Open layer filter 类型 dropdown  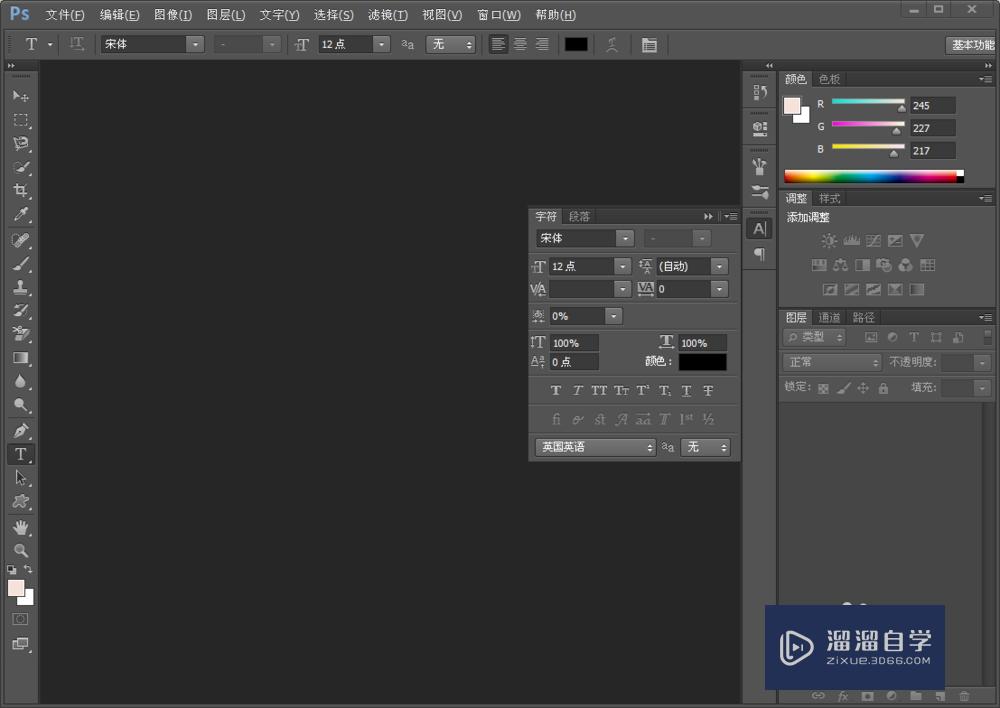point(814,337)
